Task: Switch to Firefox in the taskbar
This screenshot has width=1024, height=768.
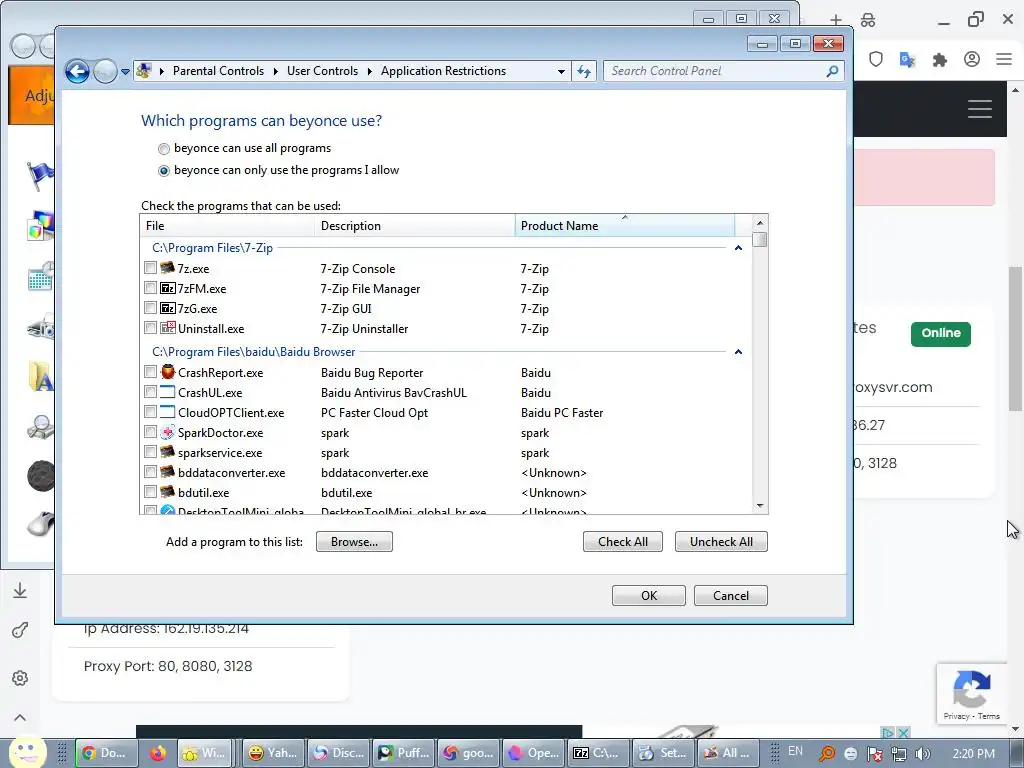Action: pos(157,753)
